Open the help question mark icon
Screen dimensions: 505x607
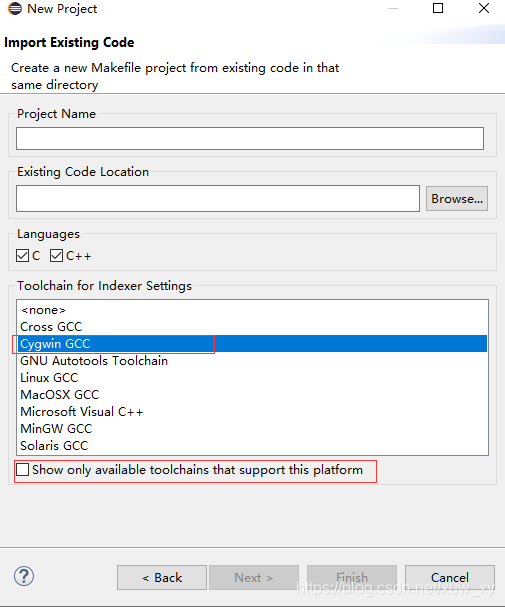point(24,576)
